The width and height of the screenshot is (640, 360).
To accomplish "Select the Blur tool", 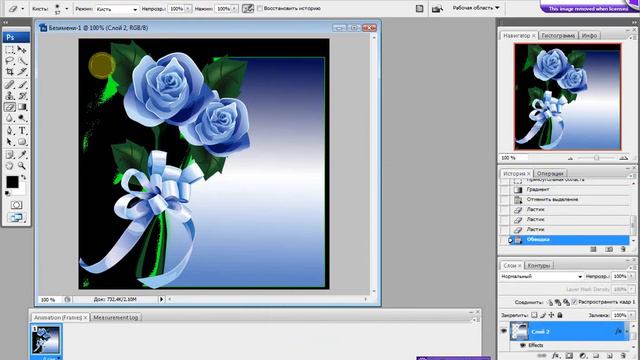I will [10, 118].
